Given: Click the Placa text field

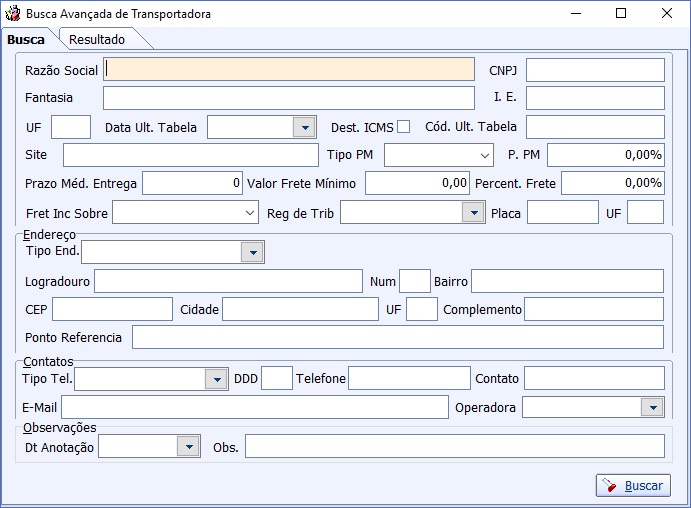Looking at the screenshot, I should [x=563, y=212].
